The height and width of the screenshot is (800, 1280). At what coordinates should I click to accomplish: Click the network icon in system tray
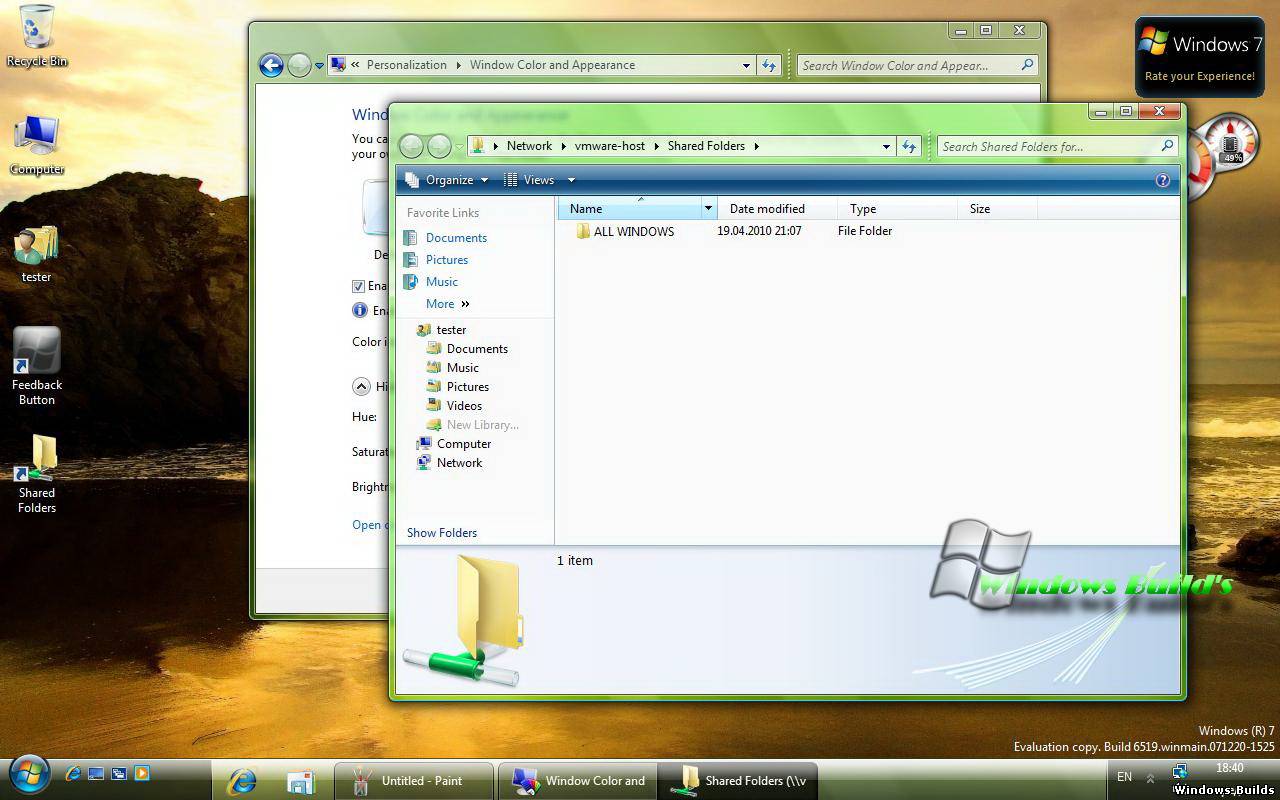pyautogui.click(x=1180, y=771)
